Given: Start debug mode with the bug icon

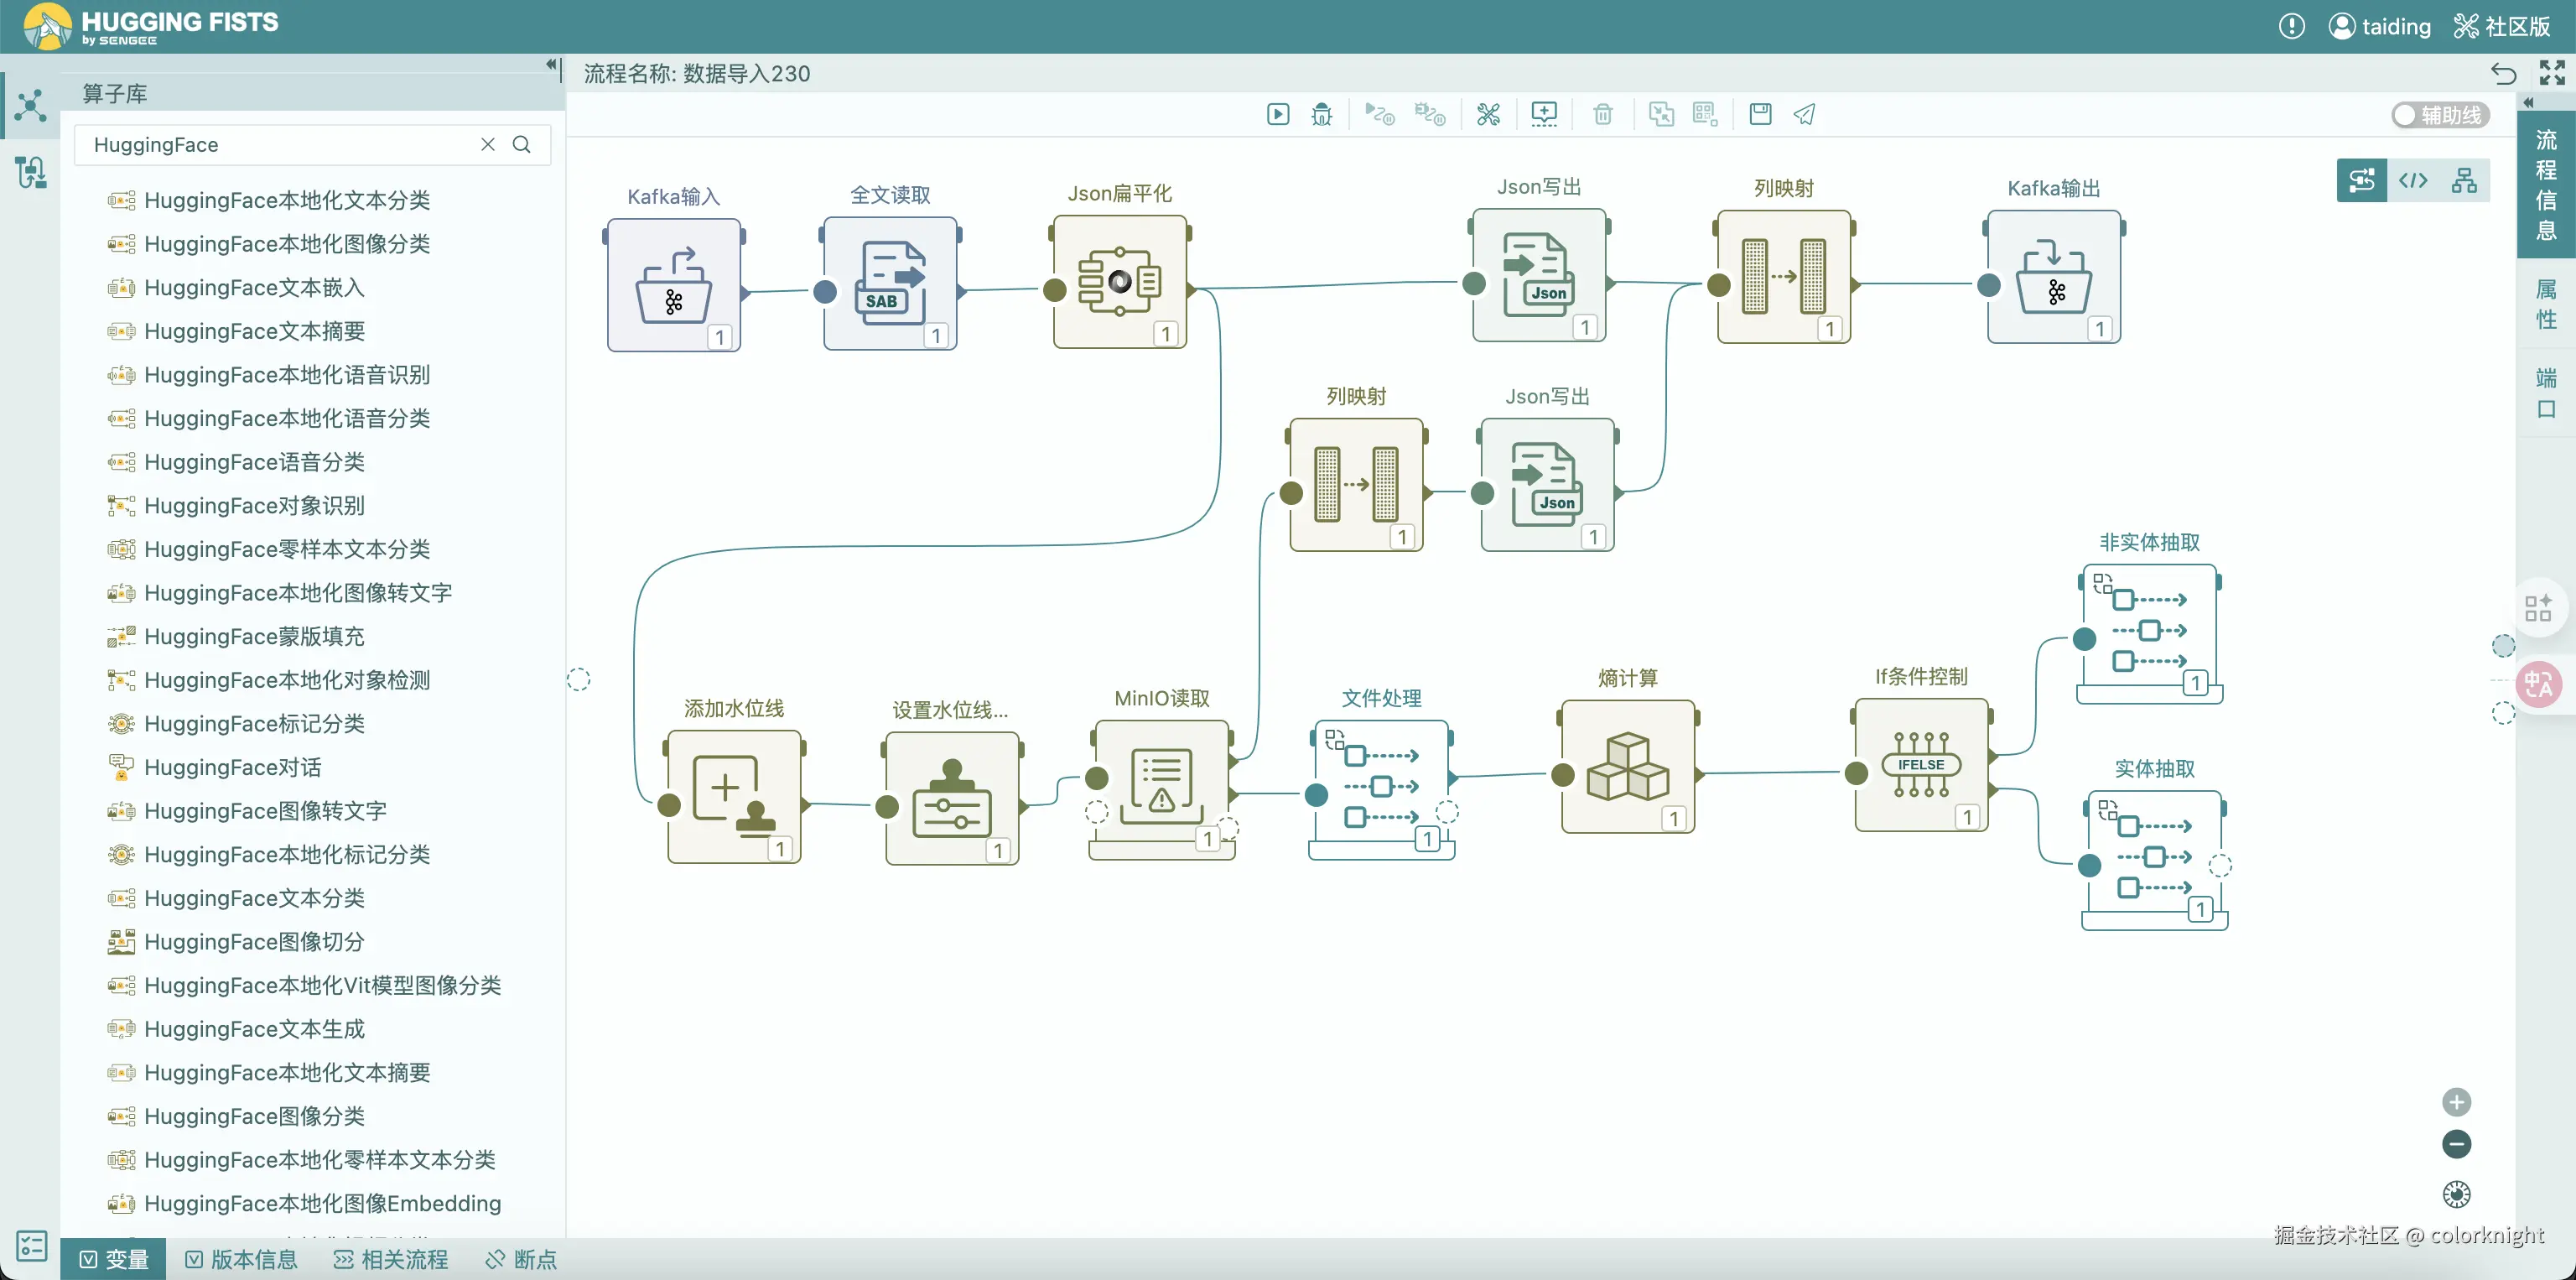Looking at the screenshot, I should click(x=1322, y=114).
